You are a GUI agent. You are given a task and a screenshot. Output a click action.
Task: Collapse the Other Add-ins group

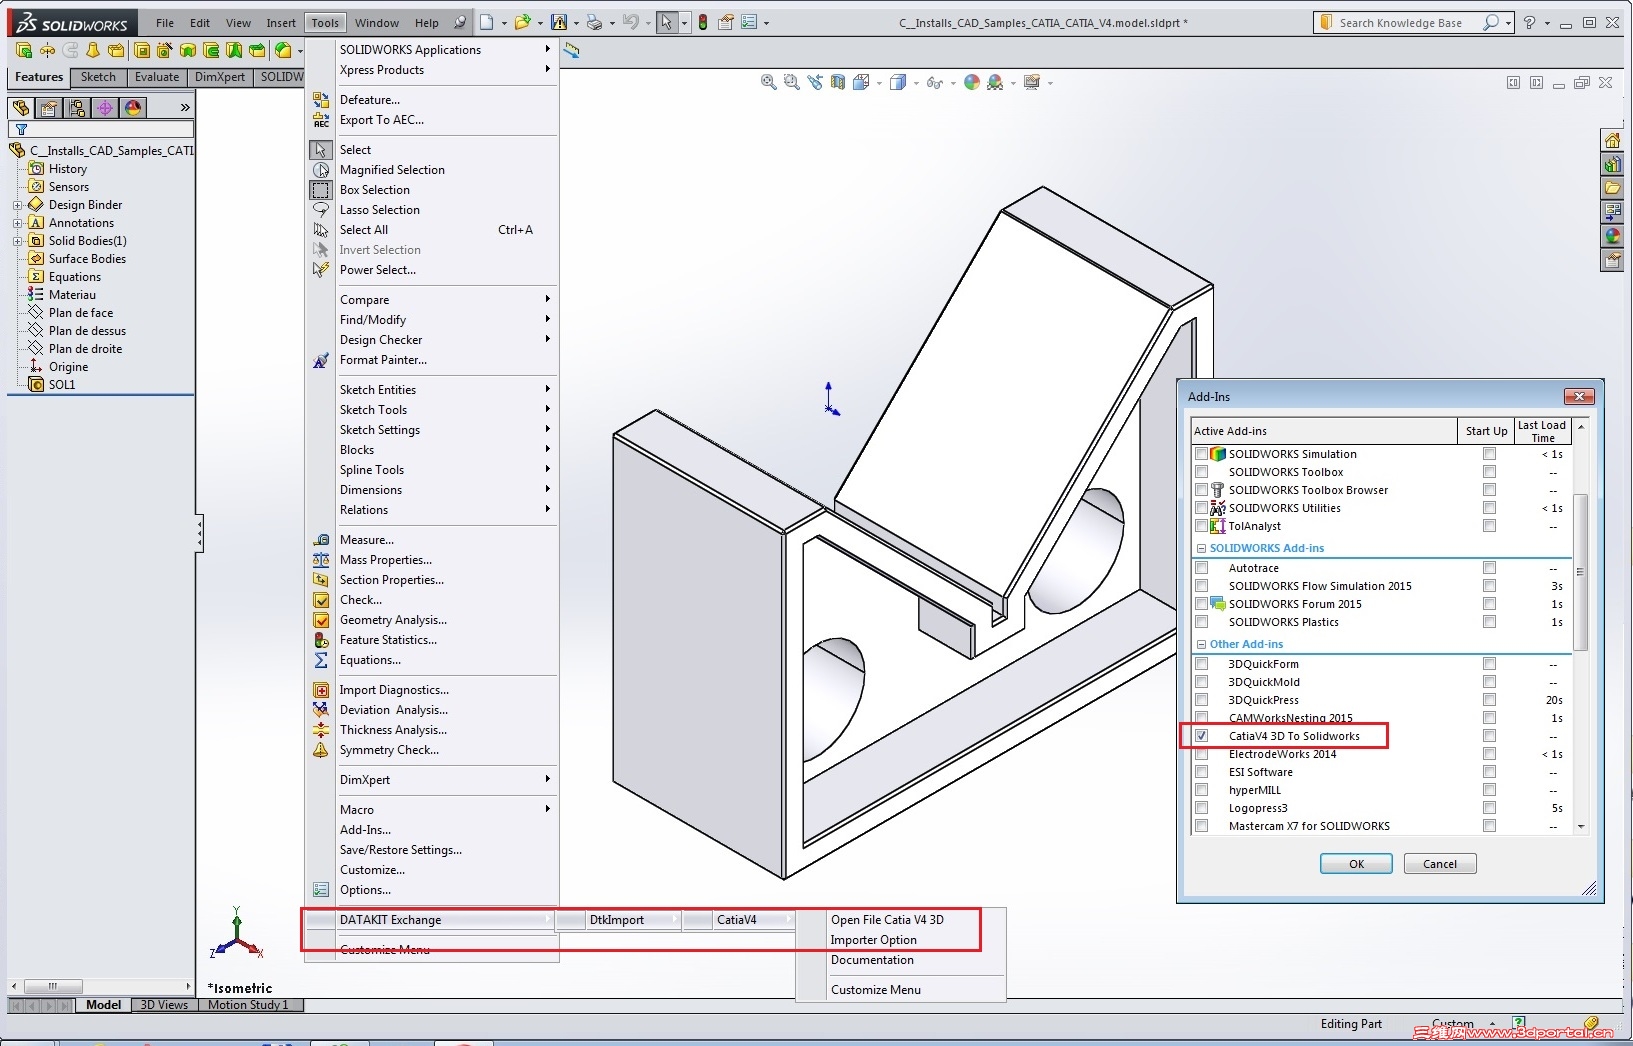coord(1202,644)
